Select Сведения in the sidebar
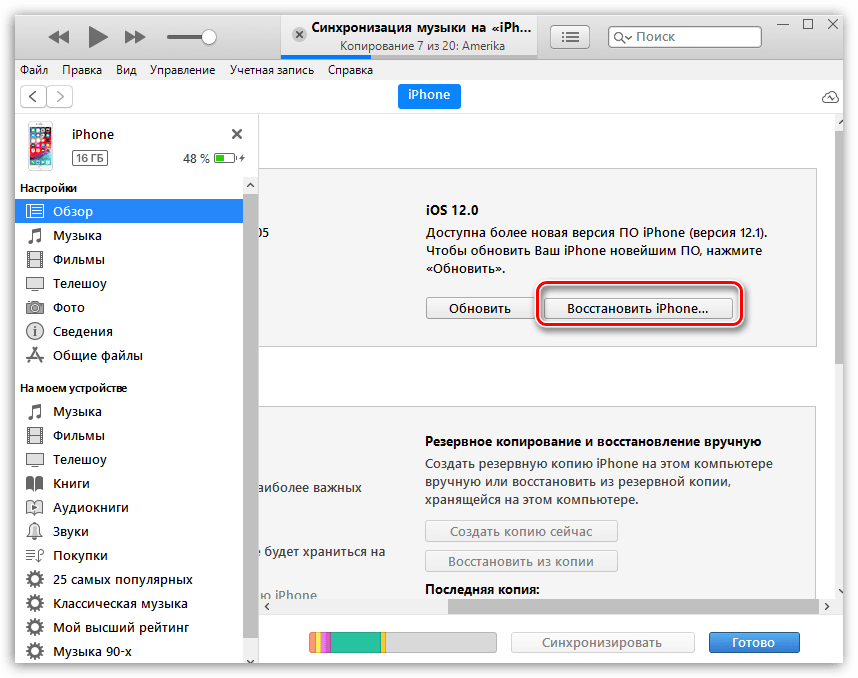This screenshot has height=678, width=858. 82,332
